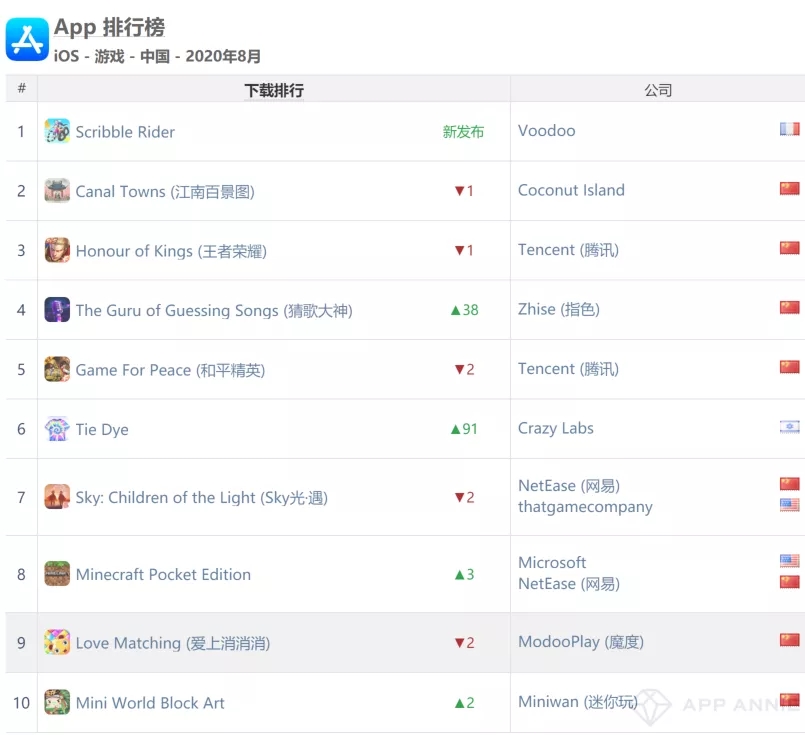The image size is (805, 735).
Task: Click the US flag beside Microsoft
Action: tap(790, 561)
